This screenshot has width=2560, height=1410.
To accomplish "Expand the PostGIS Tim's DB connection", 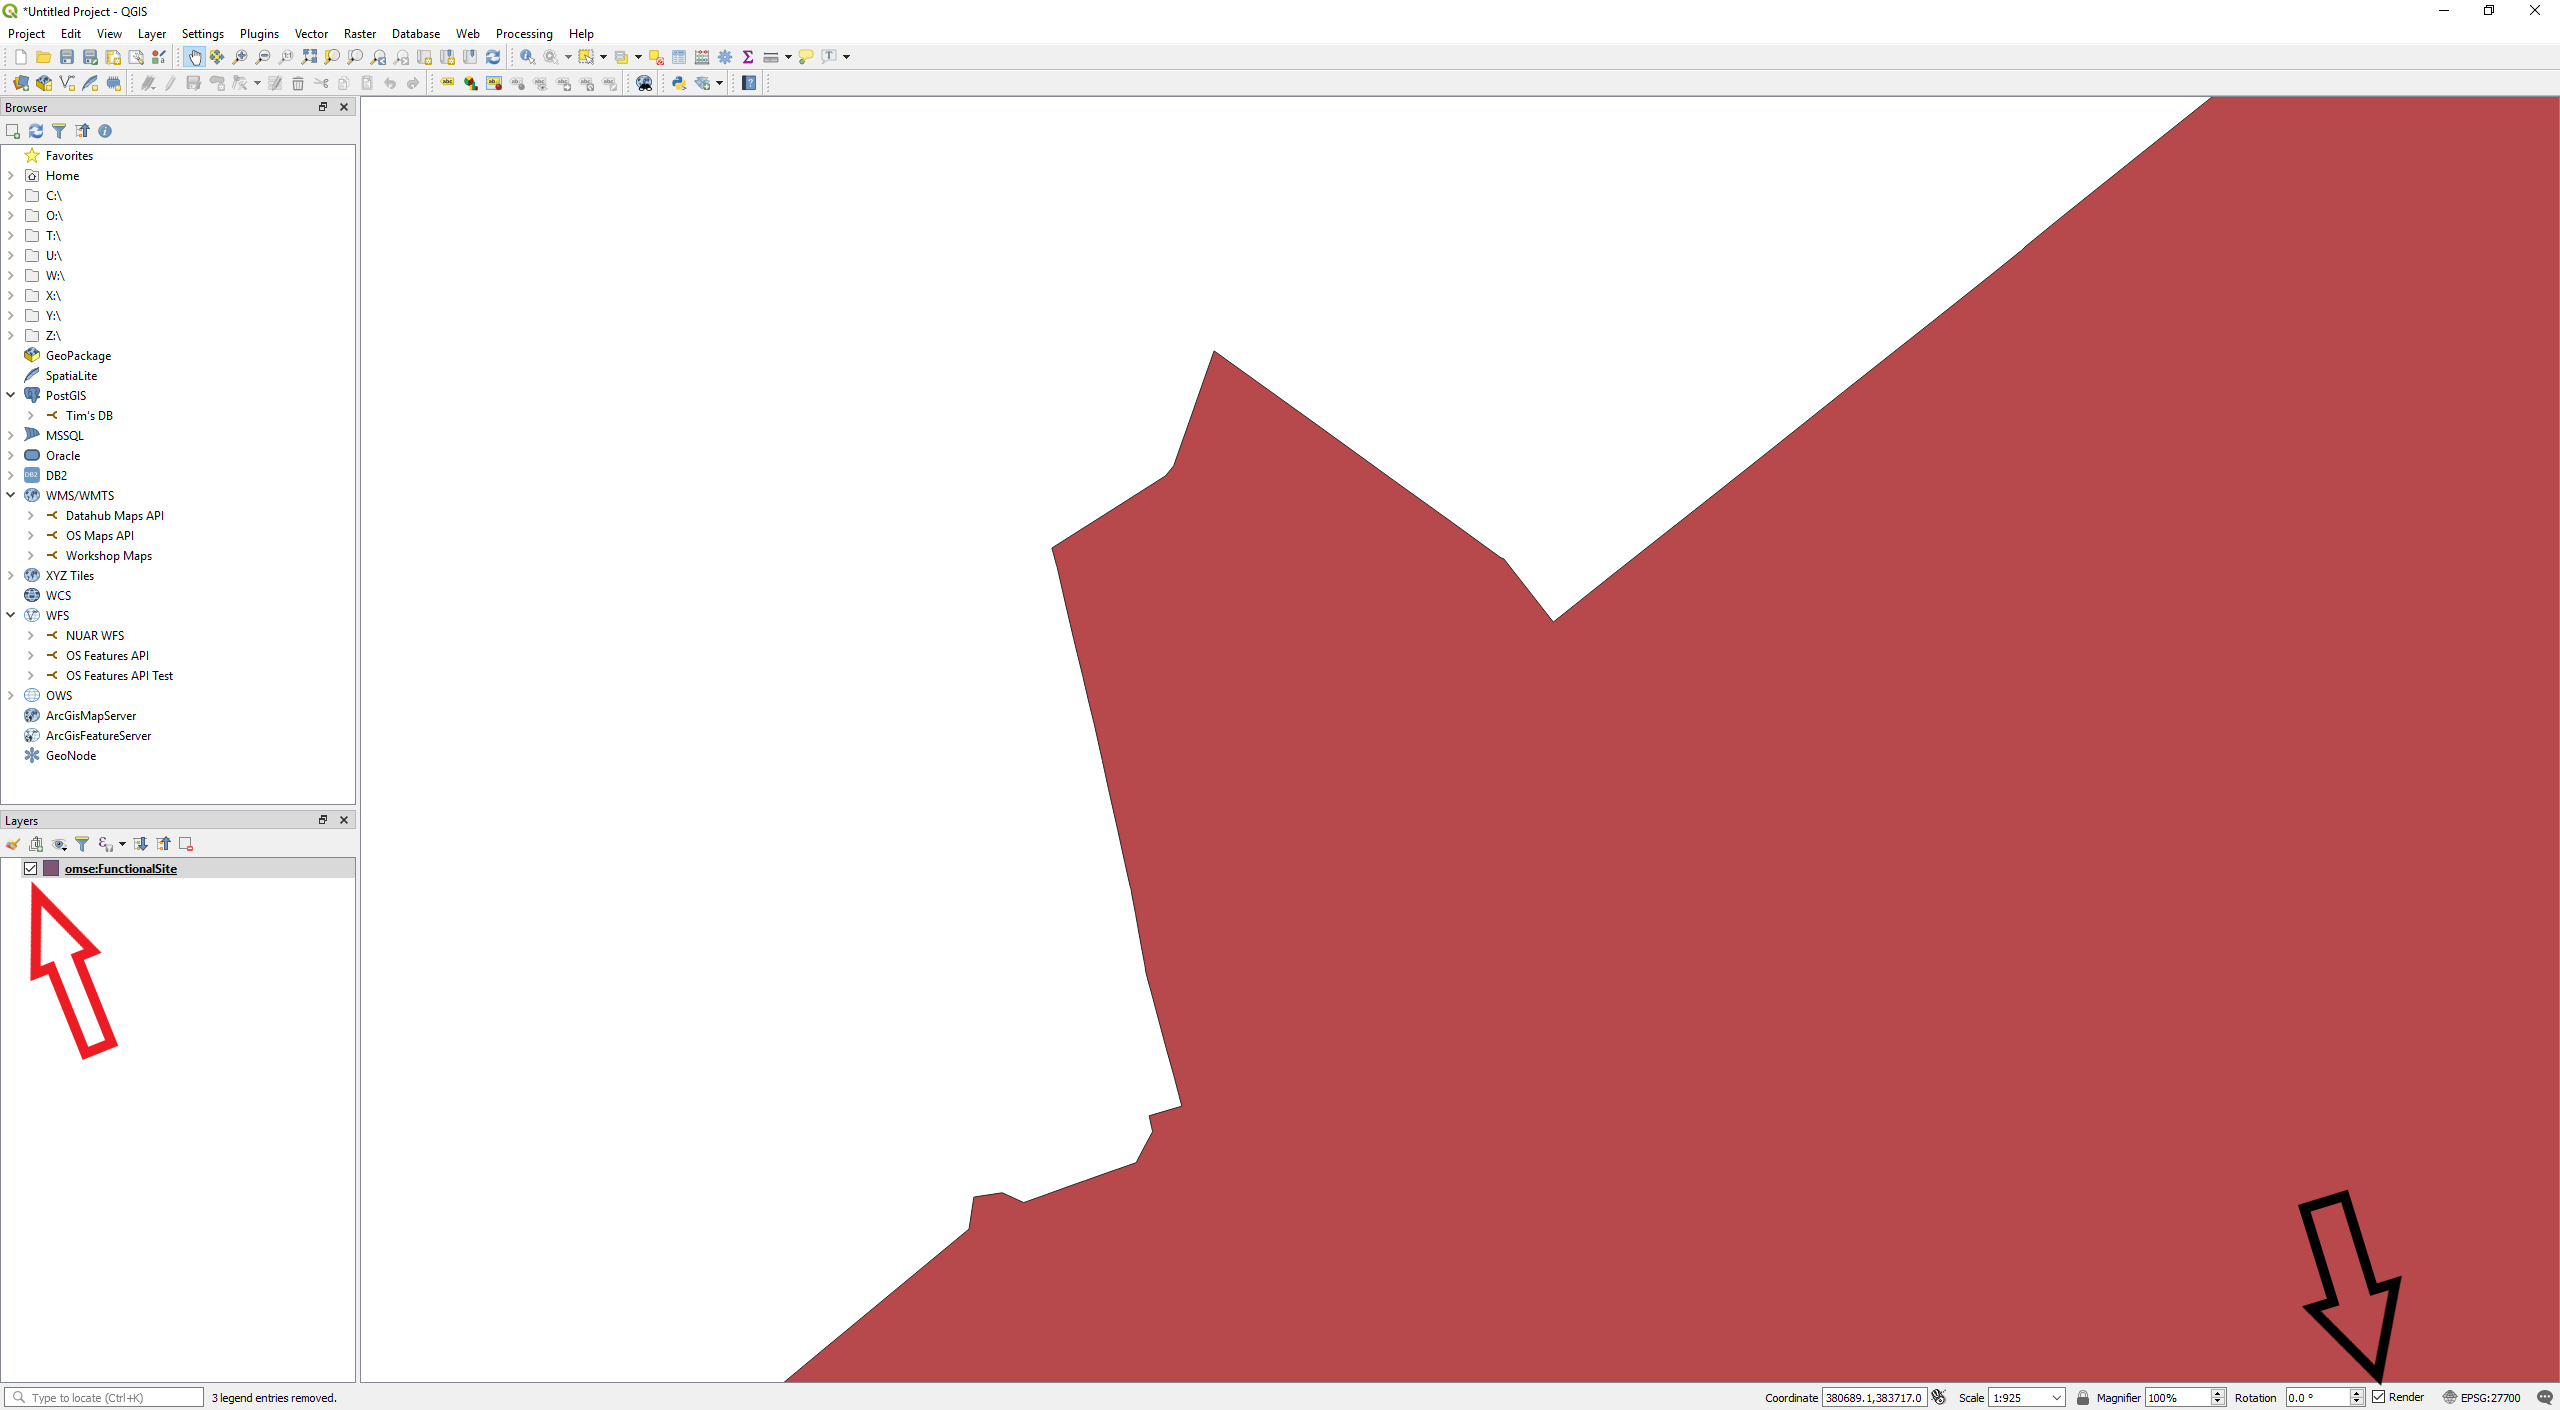I will 31,415.
